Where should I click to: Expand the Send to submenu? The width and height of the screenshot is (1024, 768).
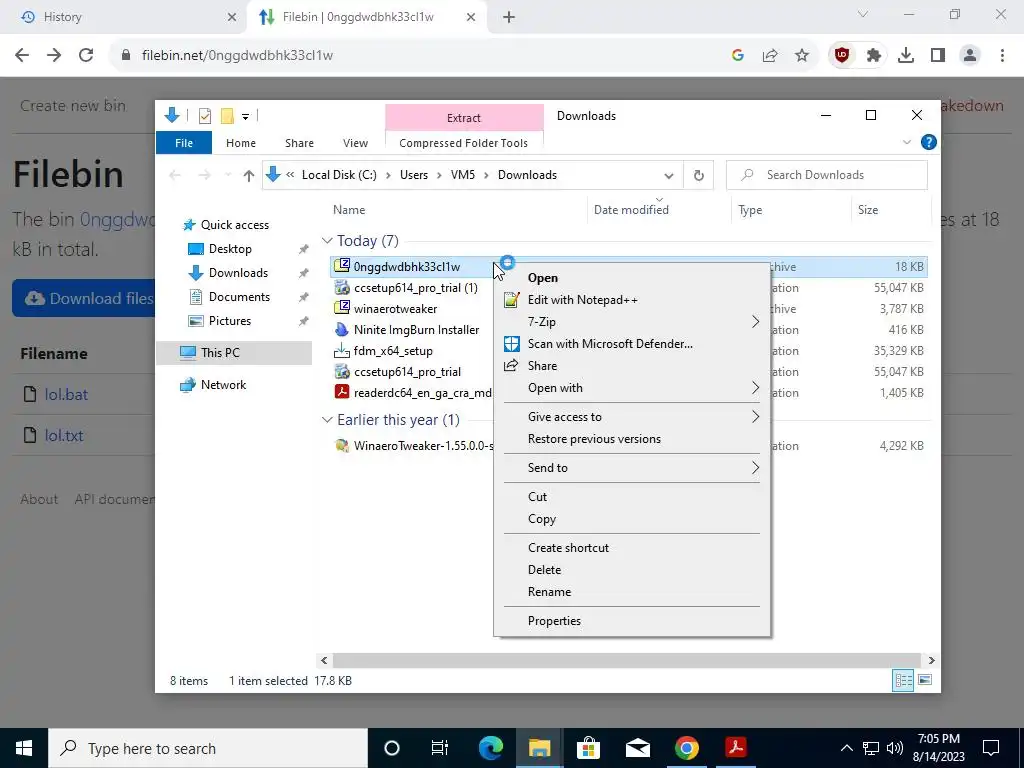tap(632, 468)
